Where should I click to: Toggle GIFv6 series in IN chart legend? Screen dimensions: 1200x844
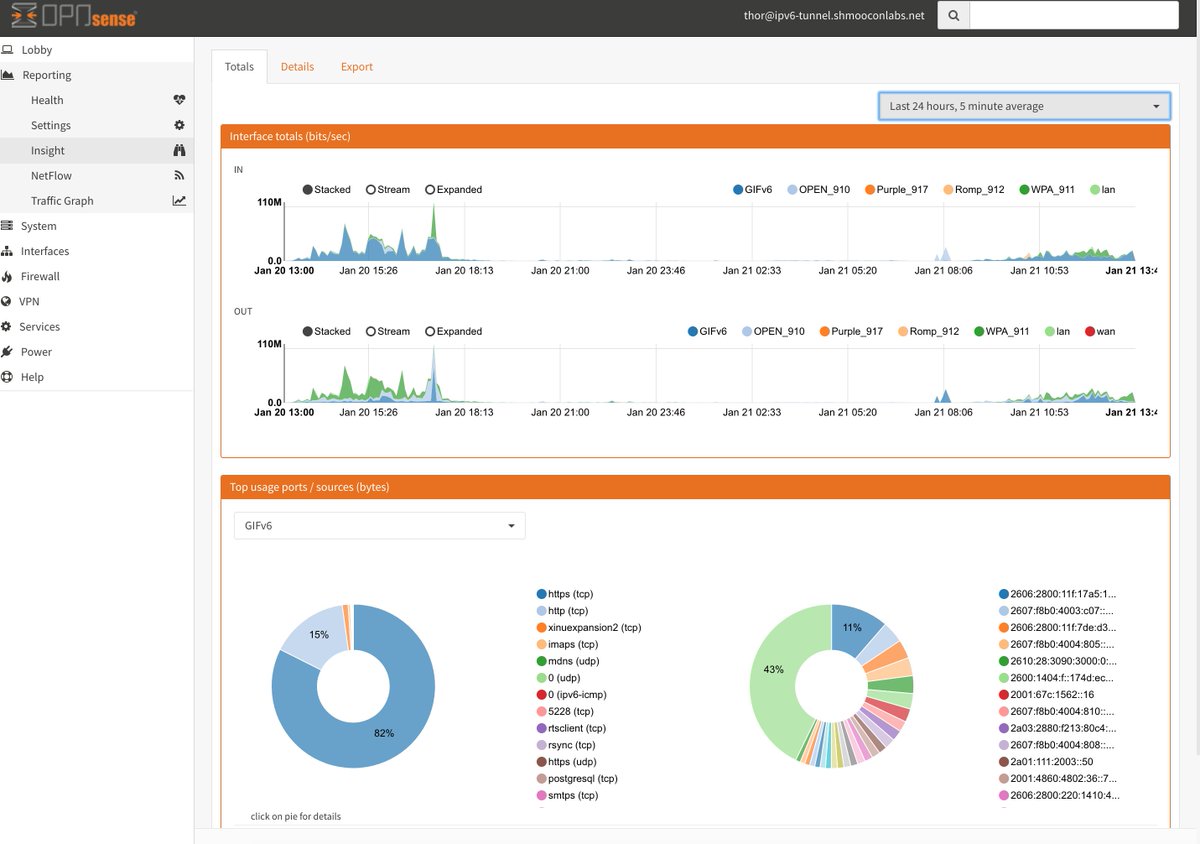[x=754, y=189]
